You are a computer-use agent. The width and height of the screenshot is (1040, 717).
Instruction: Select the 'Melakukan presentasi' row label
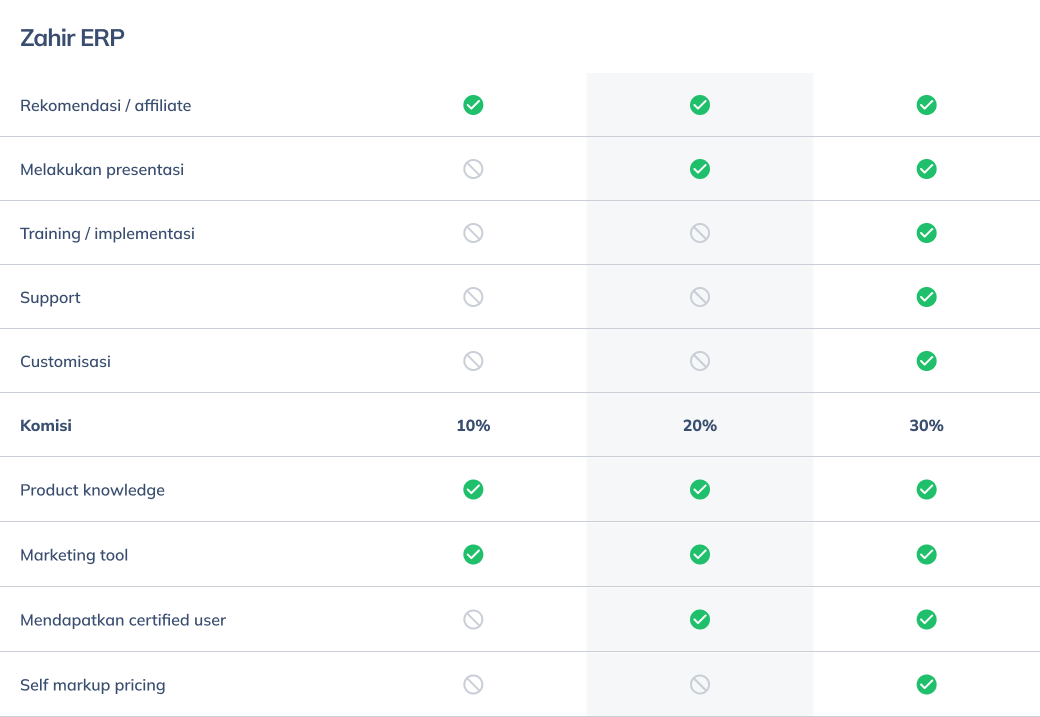coord(102,170)
